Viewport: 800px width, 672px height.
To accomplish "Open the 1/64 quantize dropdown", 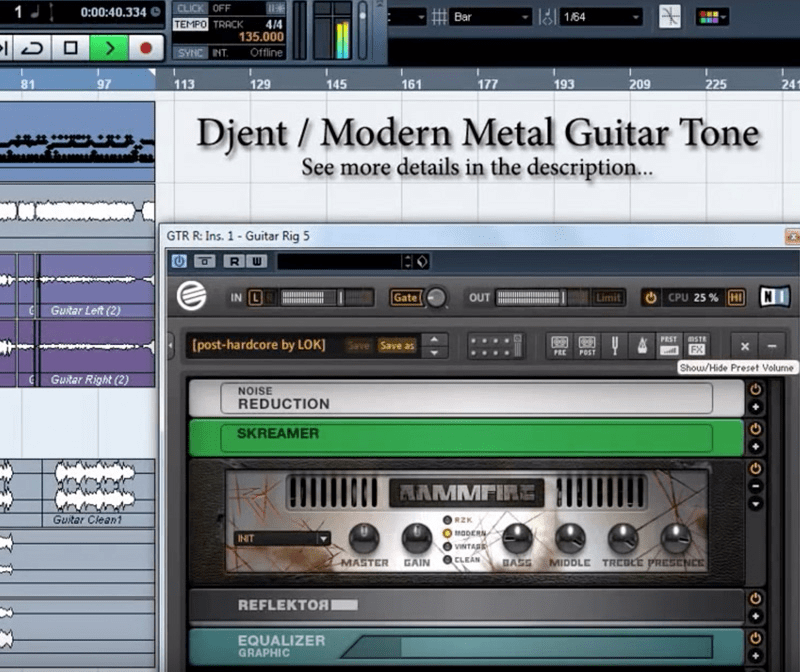I will pyautogui.click(x=601, y=17).
